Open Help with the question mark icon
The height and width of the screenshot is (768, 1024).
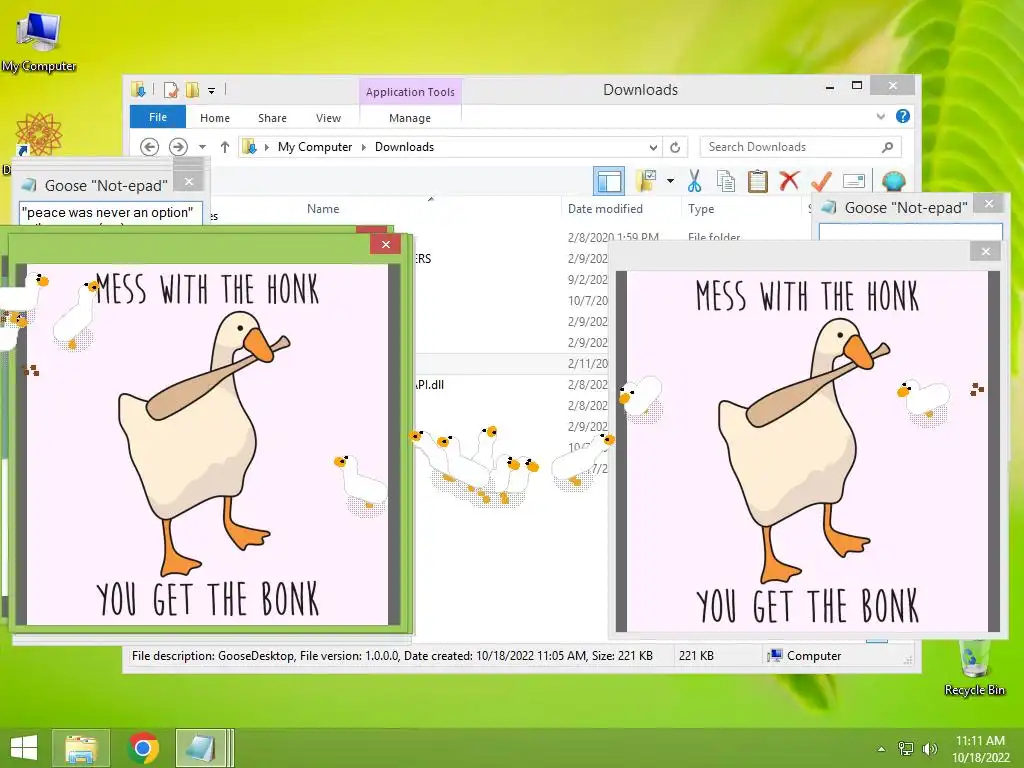(x=903, y=116)
